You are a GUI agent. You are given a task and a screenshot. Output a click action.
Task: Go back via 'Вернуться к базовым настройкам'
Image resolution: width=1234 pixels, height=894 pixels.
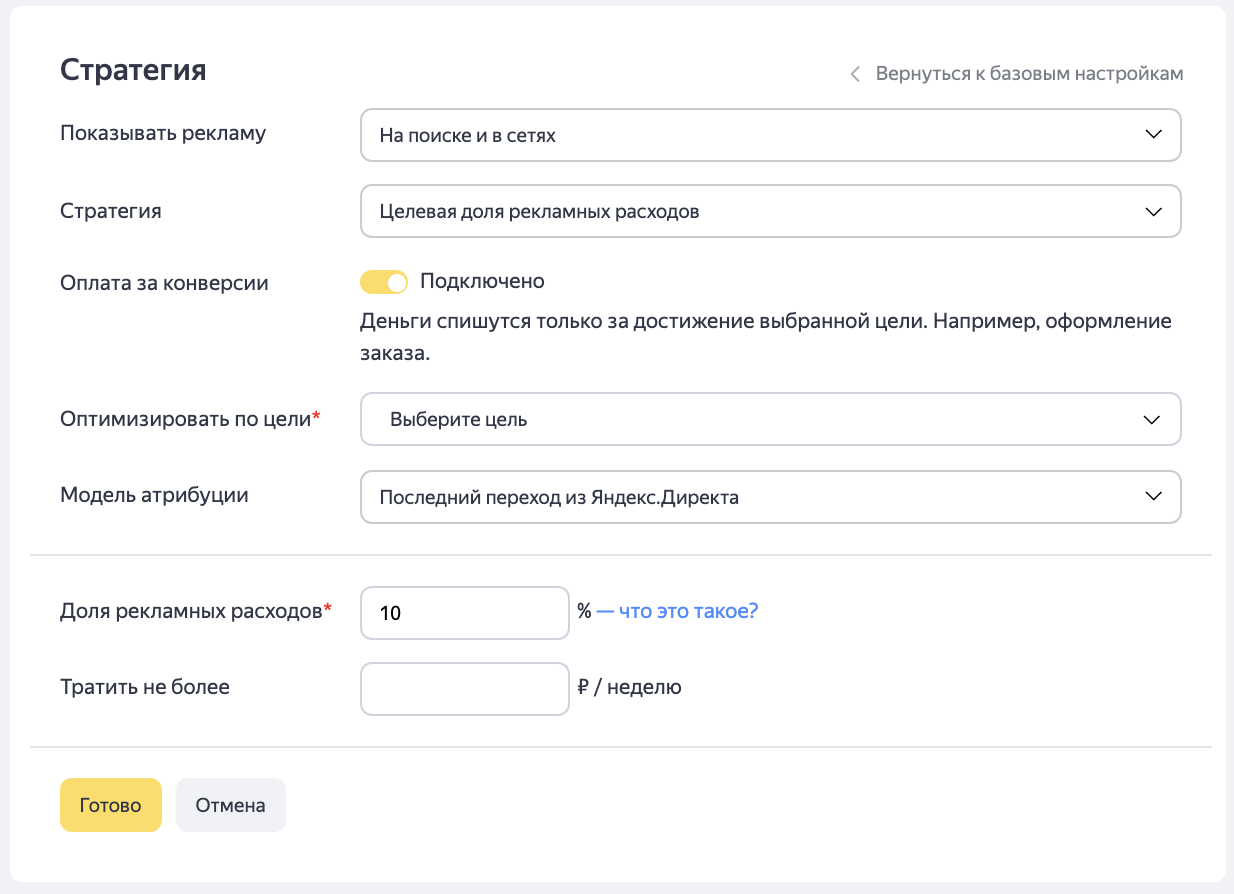[1029, 74]
